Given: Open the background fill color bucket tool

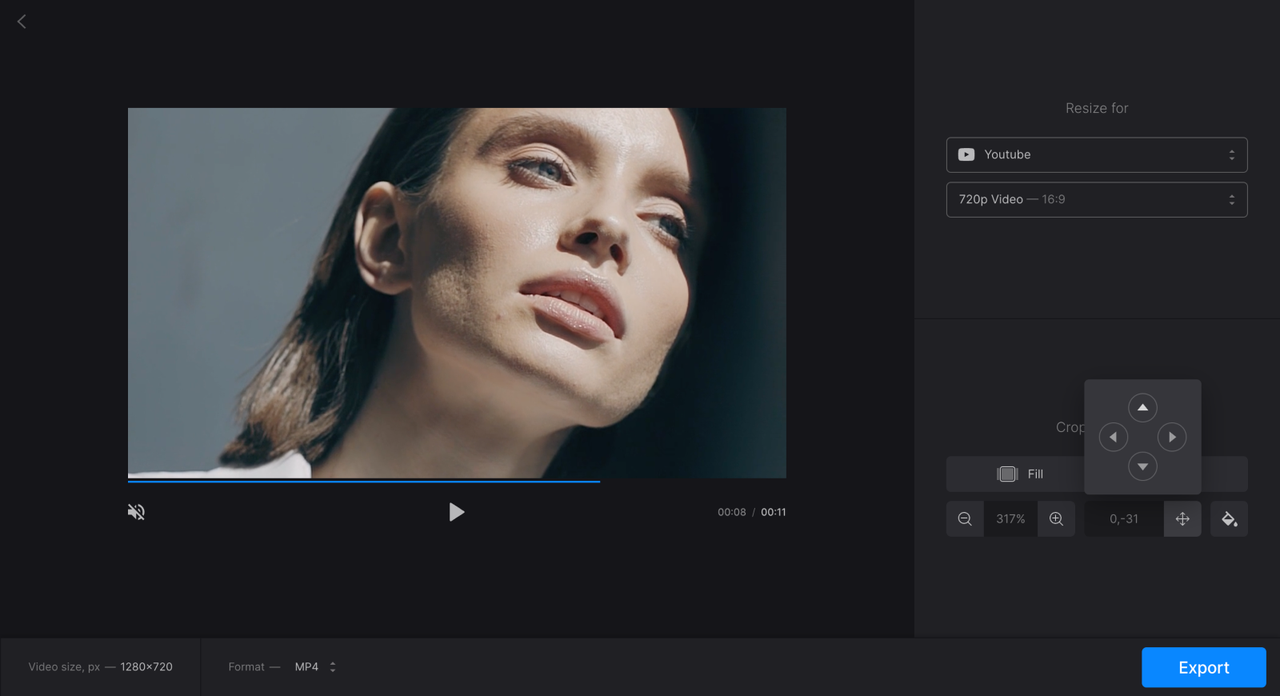Looking at the screenshot, I should click(x=1229, y=518).
